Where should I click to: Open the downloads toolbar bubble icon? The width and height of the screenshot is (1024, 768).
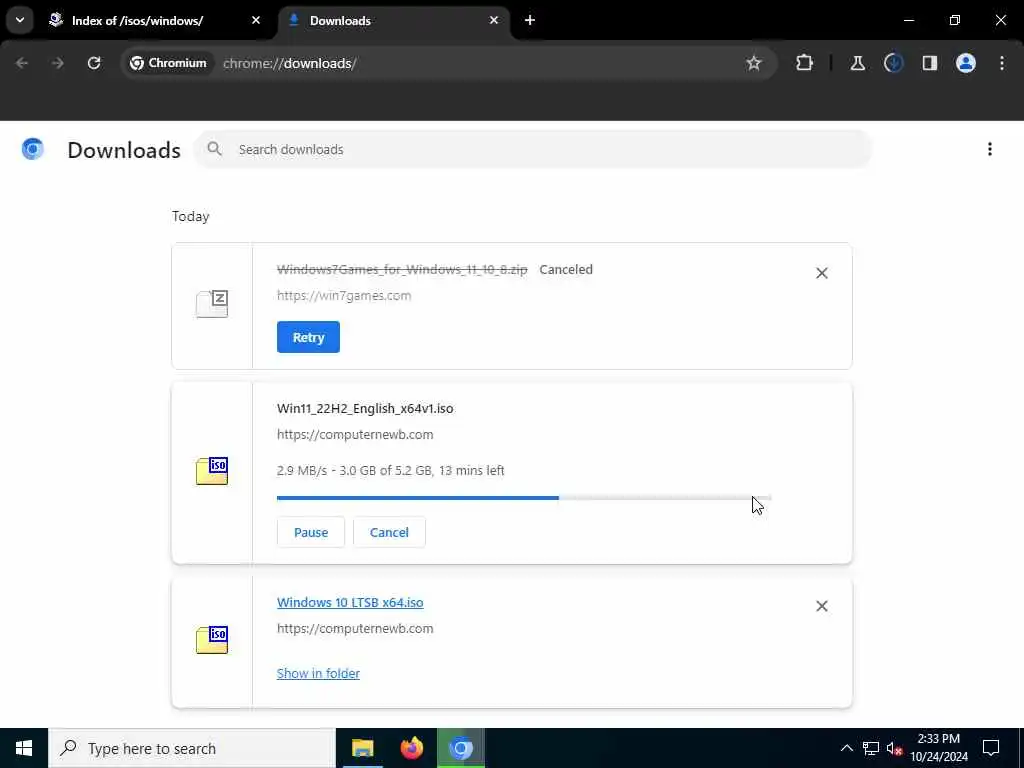(x=893, y=63)
